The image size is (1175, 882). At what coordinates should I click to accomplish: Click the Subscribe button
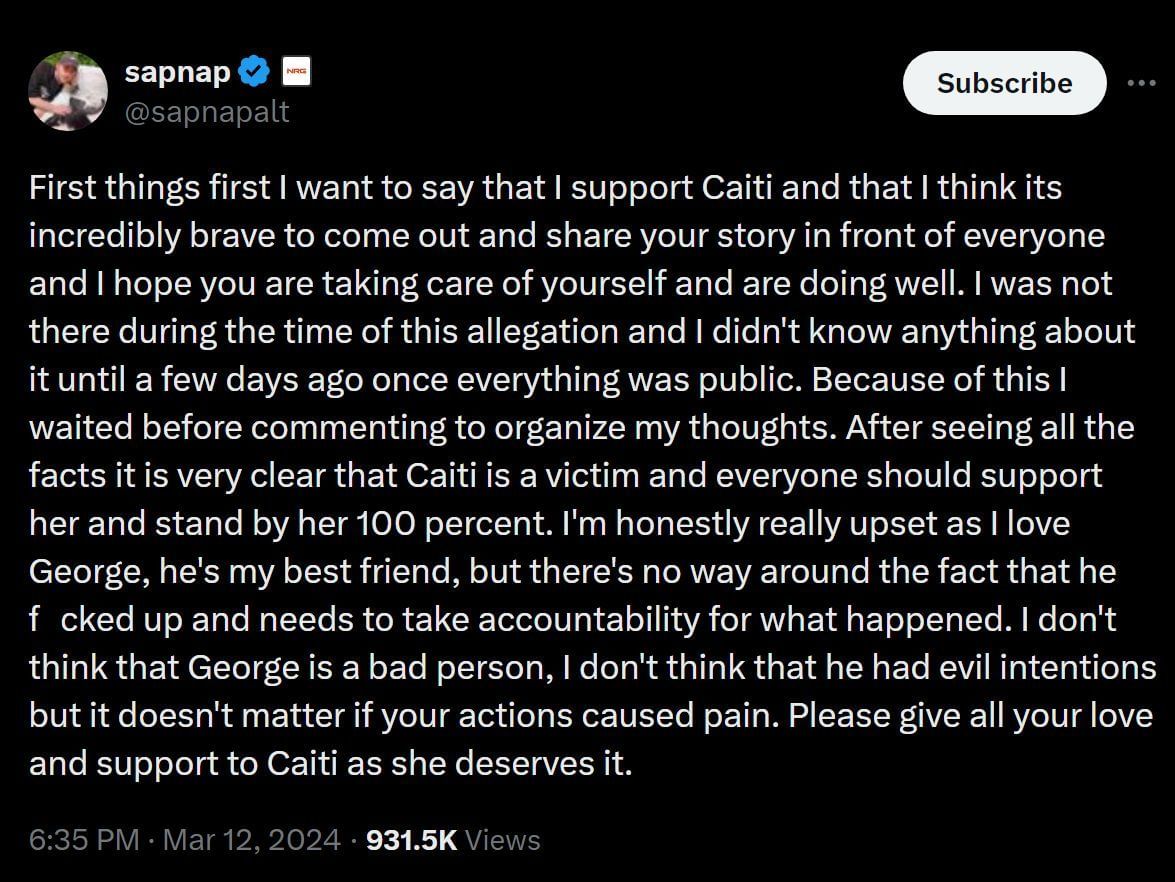coord(1004,83)
